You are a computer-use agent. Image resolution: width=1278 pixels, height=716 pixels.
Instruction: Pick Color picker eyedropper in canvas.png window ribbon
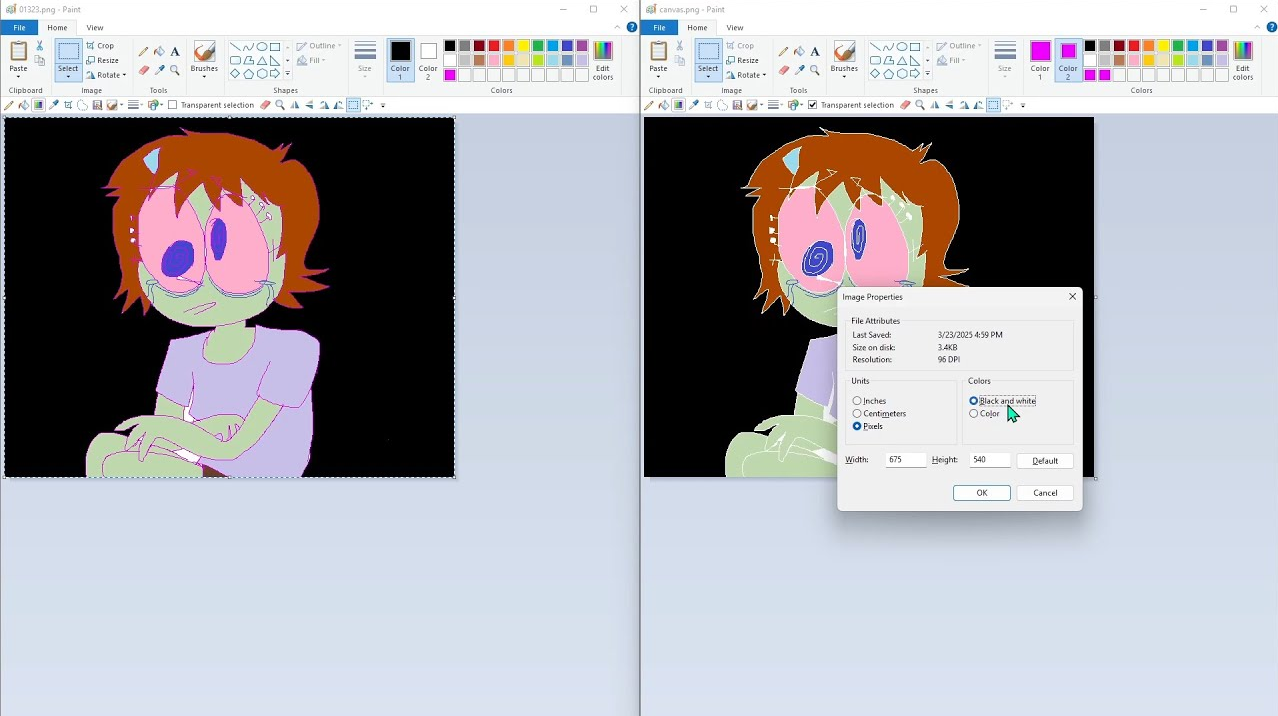(x=799, y=70)
